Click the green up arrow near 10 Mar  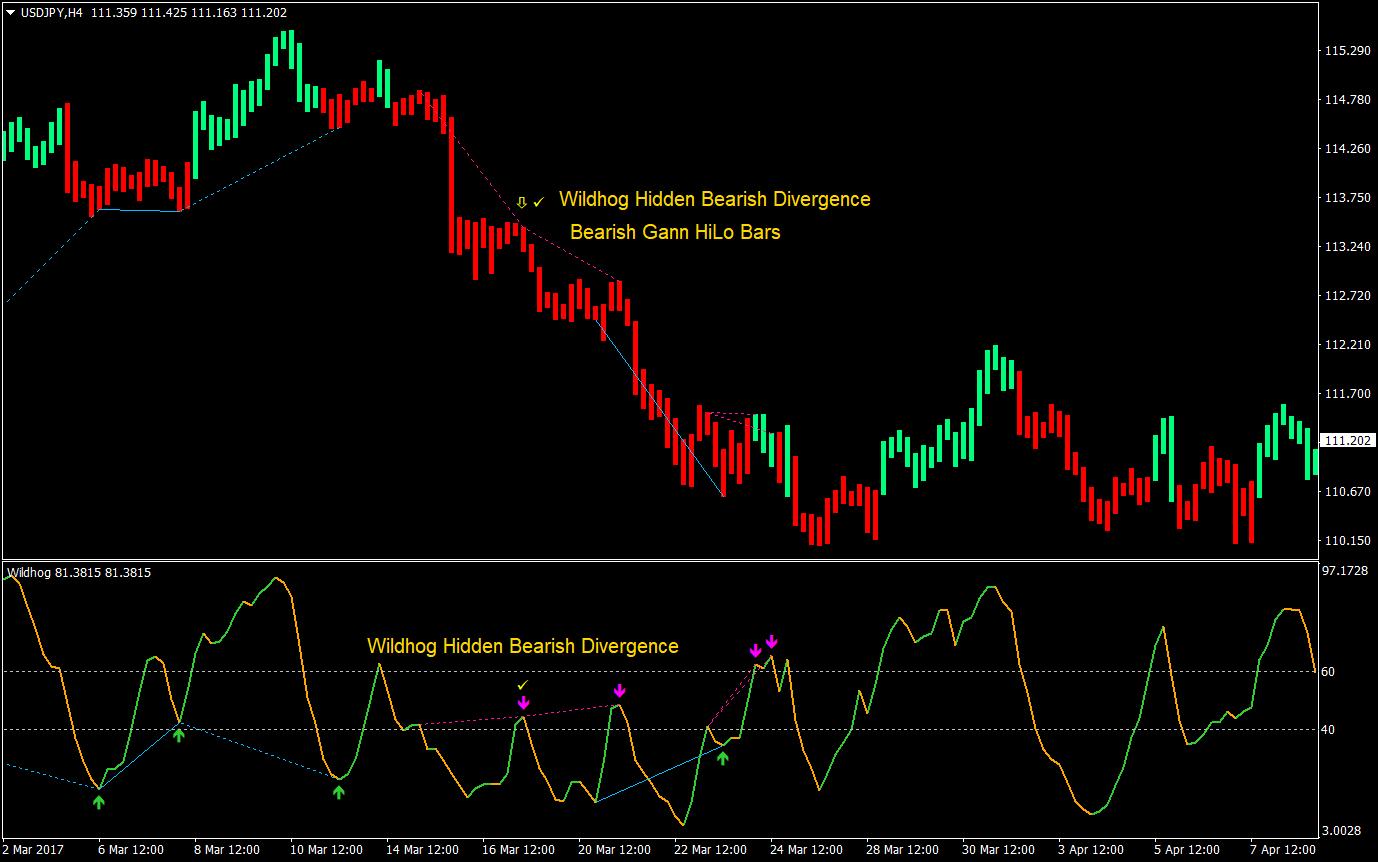[338, 793]
